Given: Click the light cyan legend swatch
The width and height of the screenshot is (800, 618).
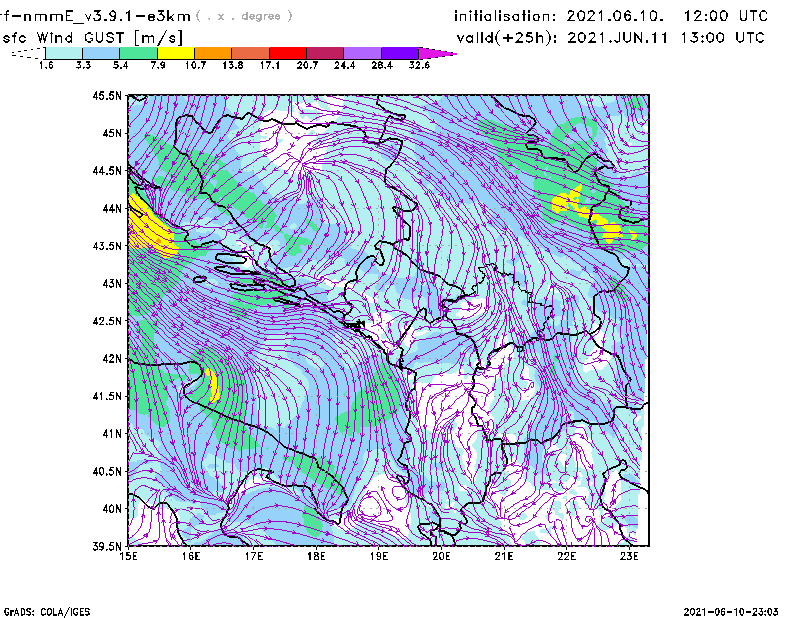Looking at the screenshot, I should pos(64,53).
